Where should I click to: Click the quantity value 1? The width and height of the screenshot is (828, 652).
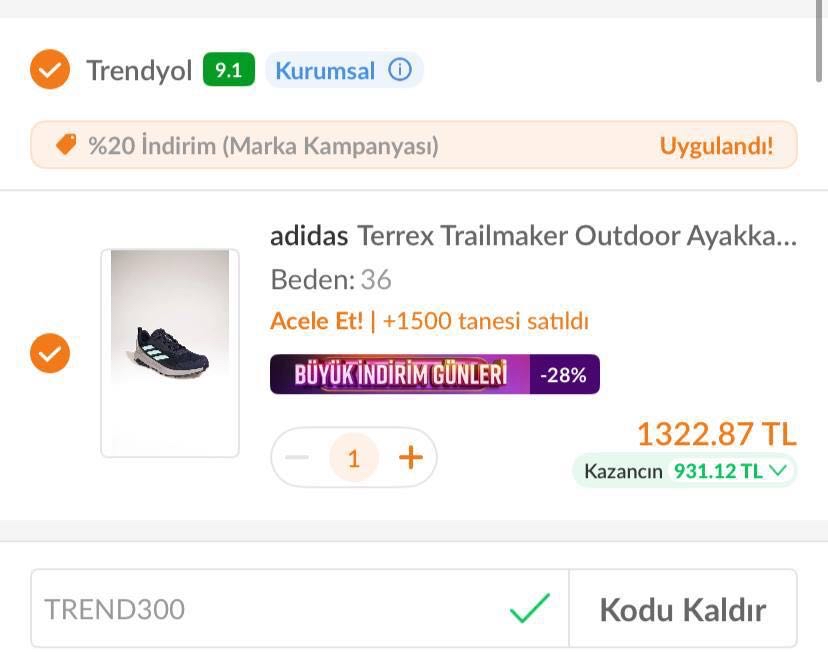click(353, 458)
